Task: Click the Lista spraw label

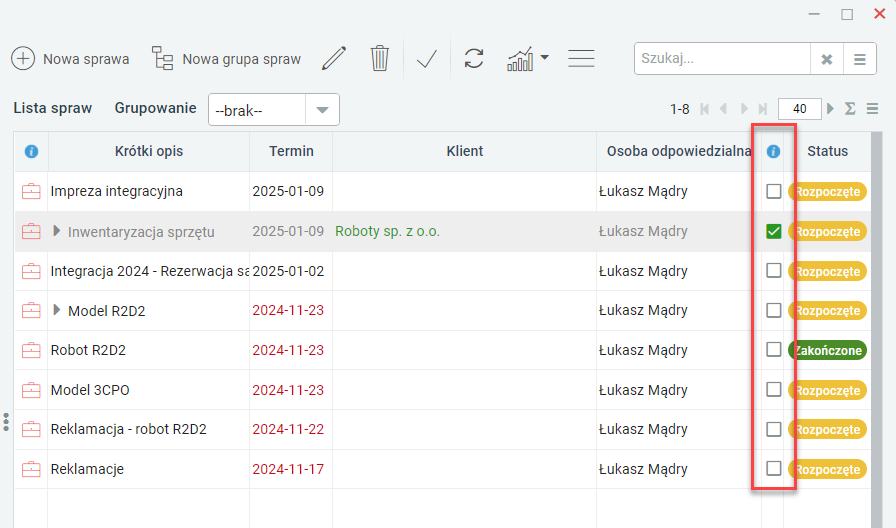Action: [x=53, y=108]
